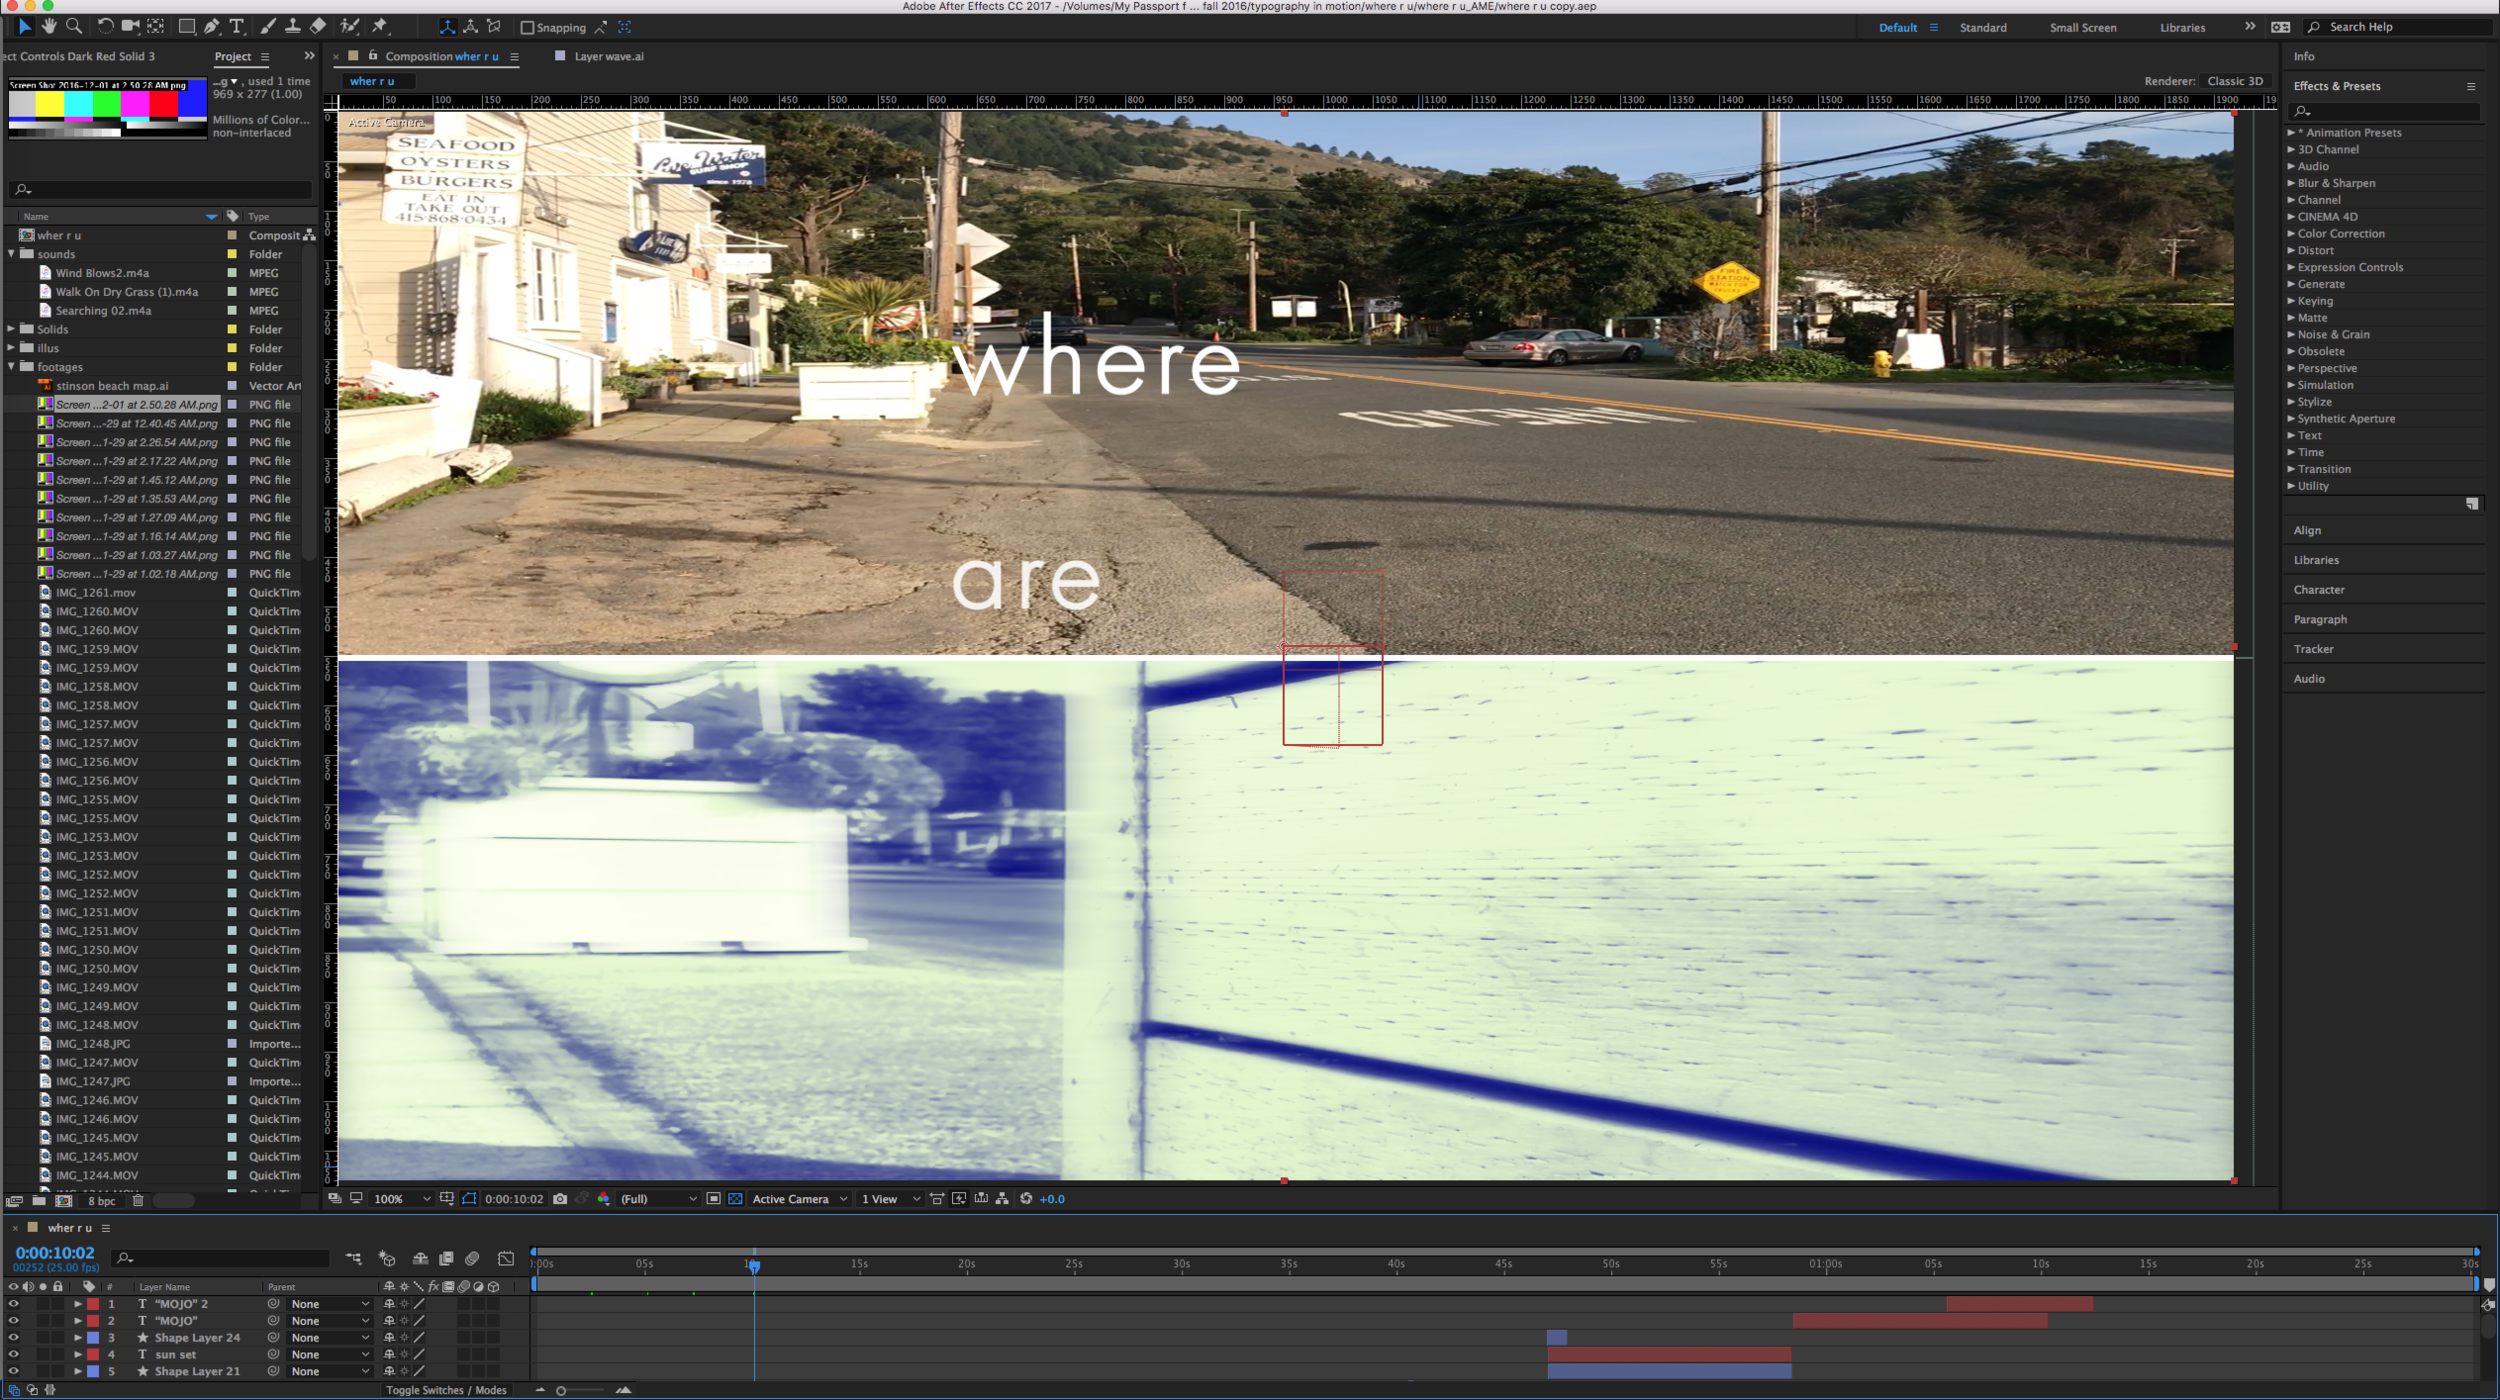Click Toggle Switches / Modes button
Image resolution: width=2500 pixels, height=1400 pixels.
[x=446, y=1390]
